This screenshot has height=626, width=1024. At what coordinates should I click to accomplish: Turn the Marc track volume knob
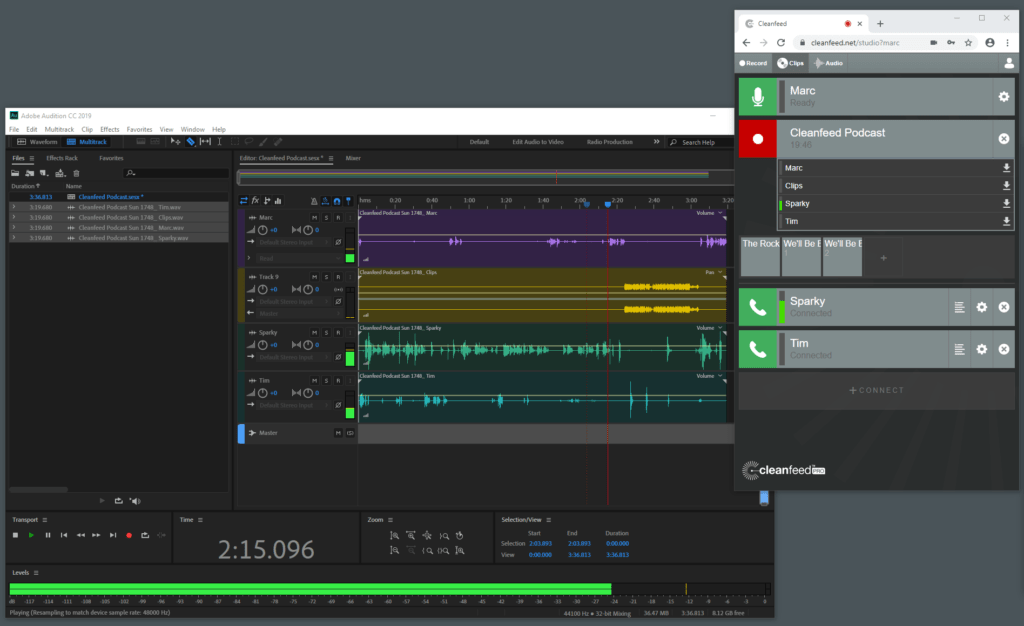pos(262,229)
